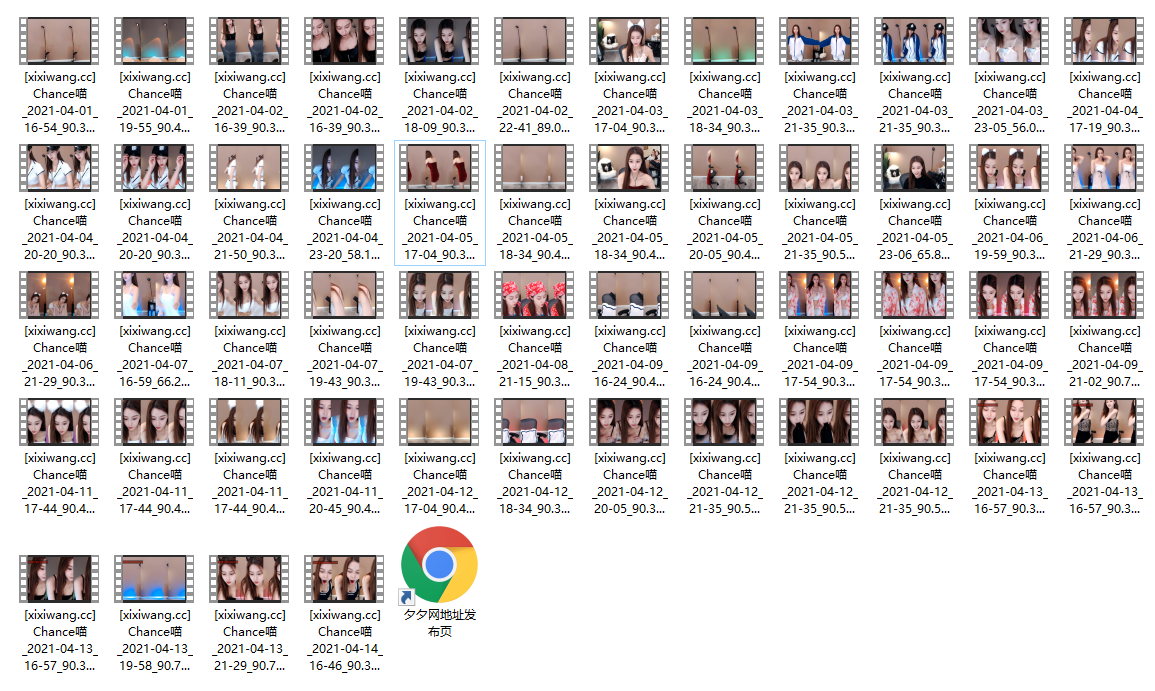Select the 2021-04-04 23-20 video thumbnail
The height and width of the screenshot is (691, 1155).
344,168
